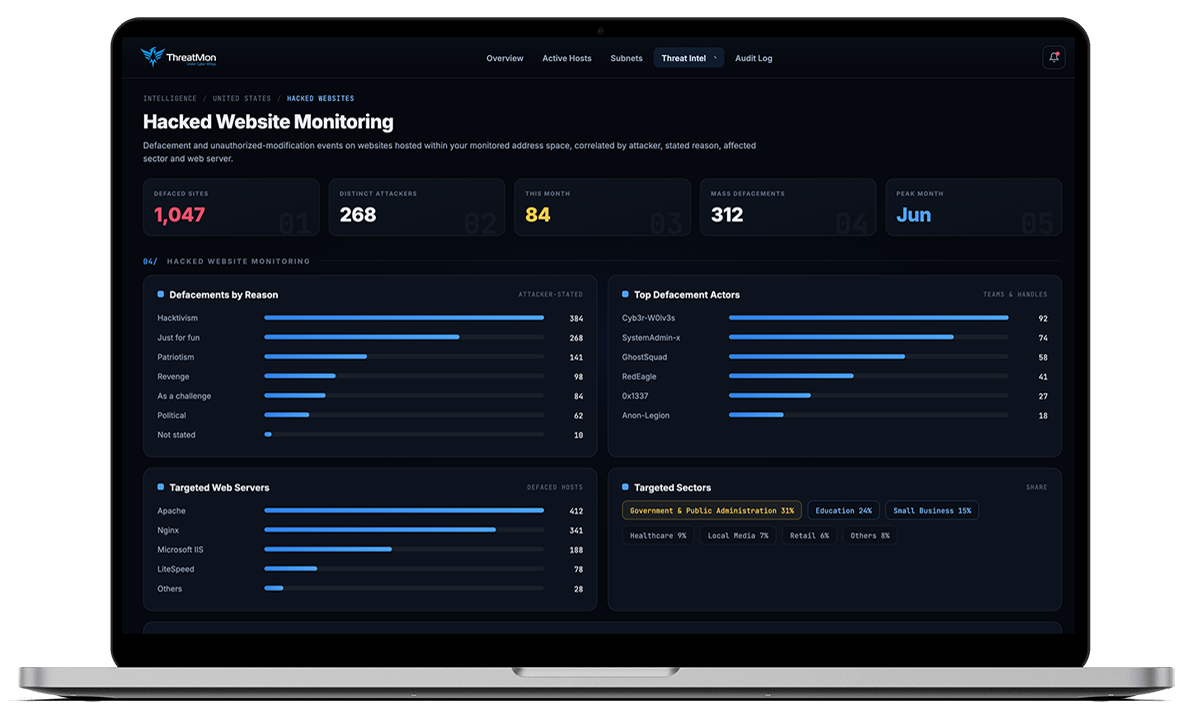Screen dimensions: 1200x716
Task: Click the United States breadcrumb link
Action: [x=242, y=99]
